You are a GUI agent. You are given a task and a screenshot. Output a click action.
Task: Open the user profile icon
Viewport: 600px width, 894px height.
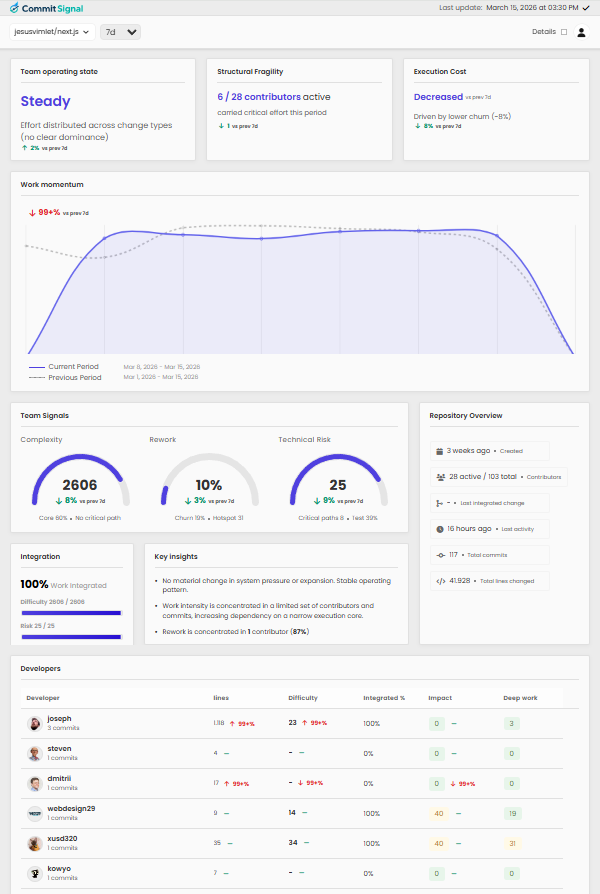pyautogui.click(x=581, y=32)
